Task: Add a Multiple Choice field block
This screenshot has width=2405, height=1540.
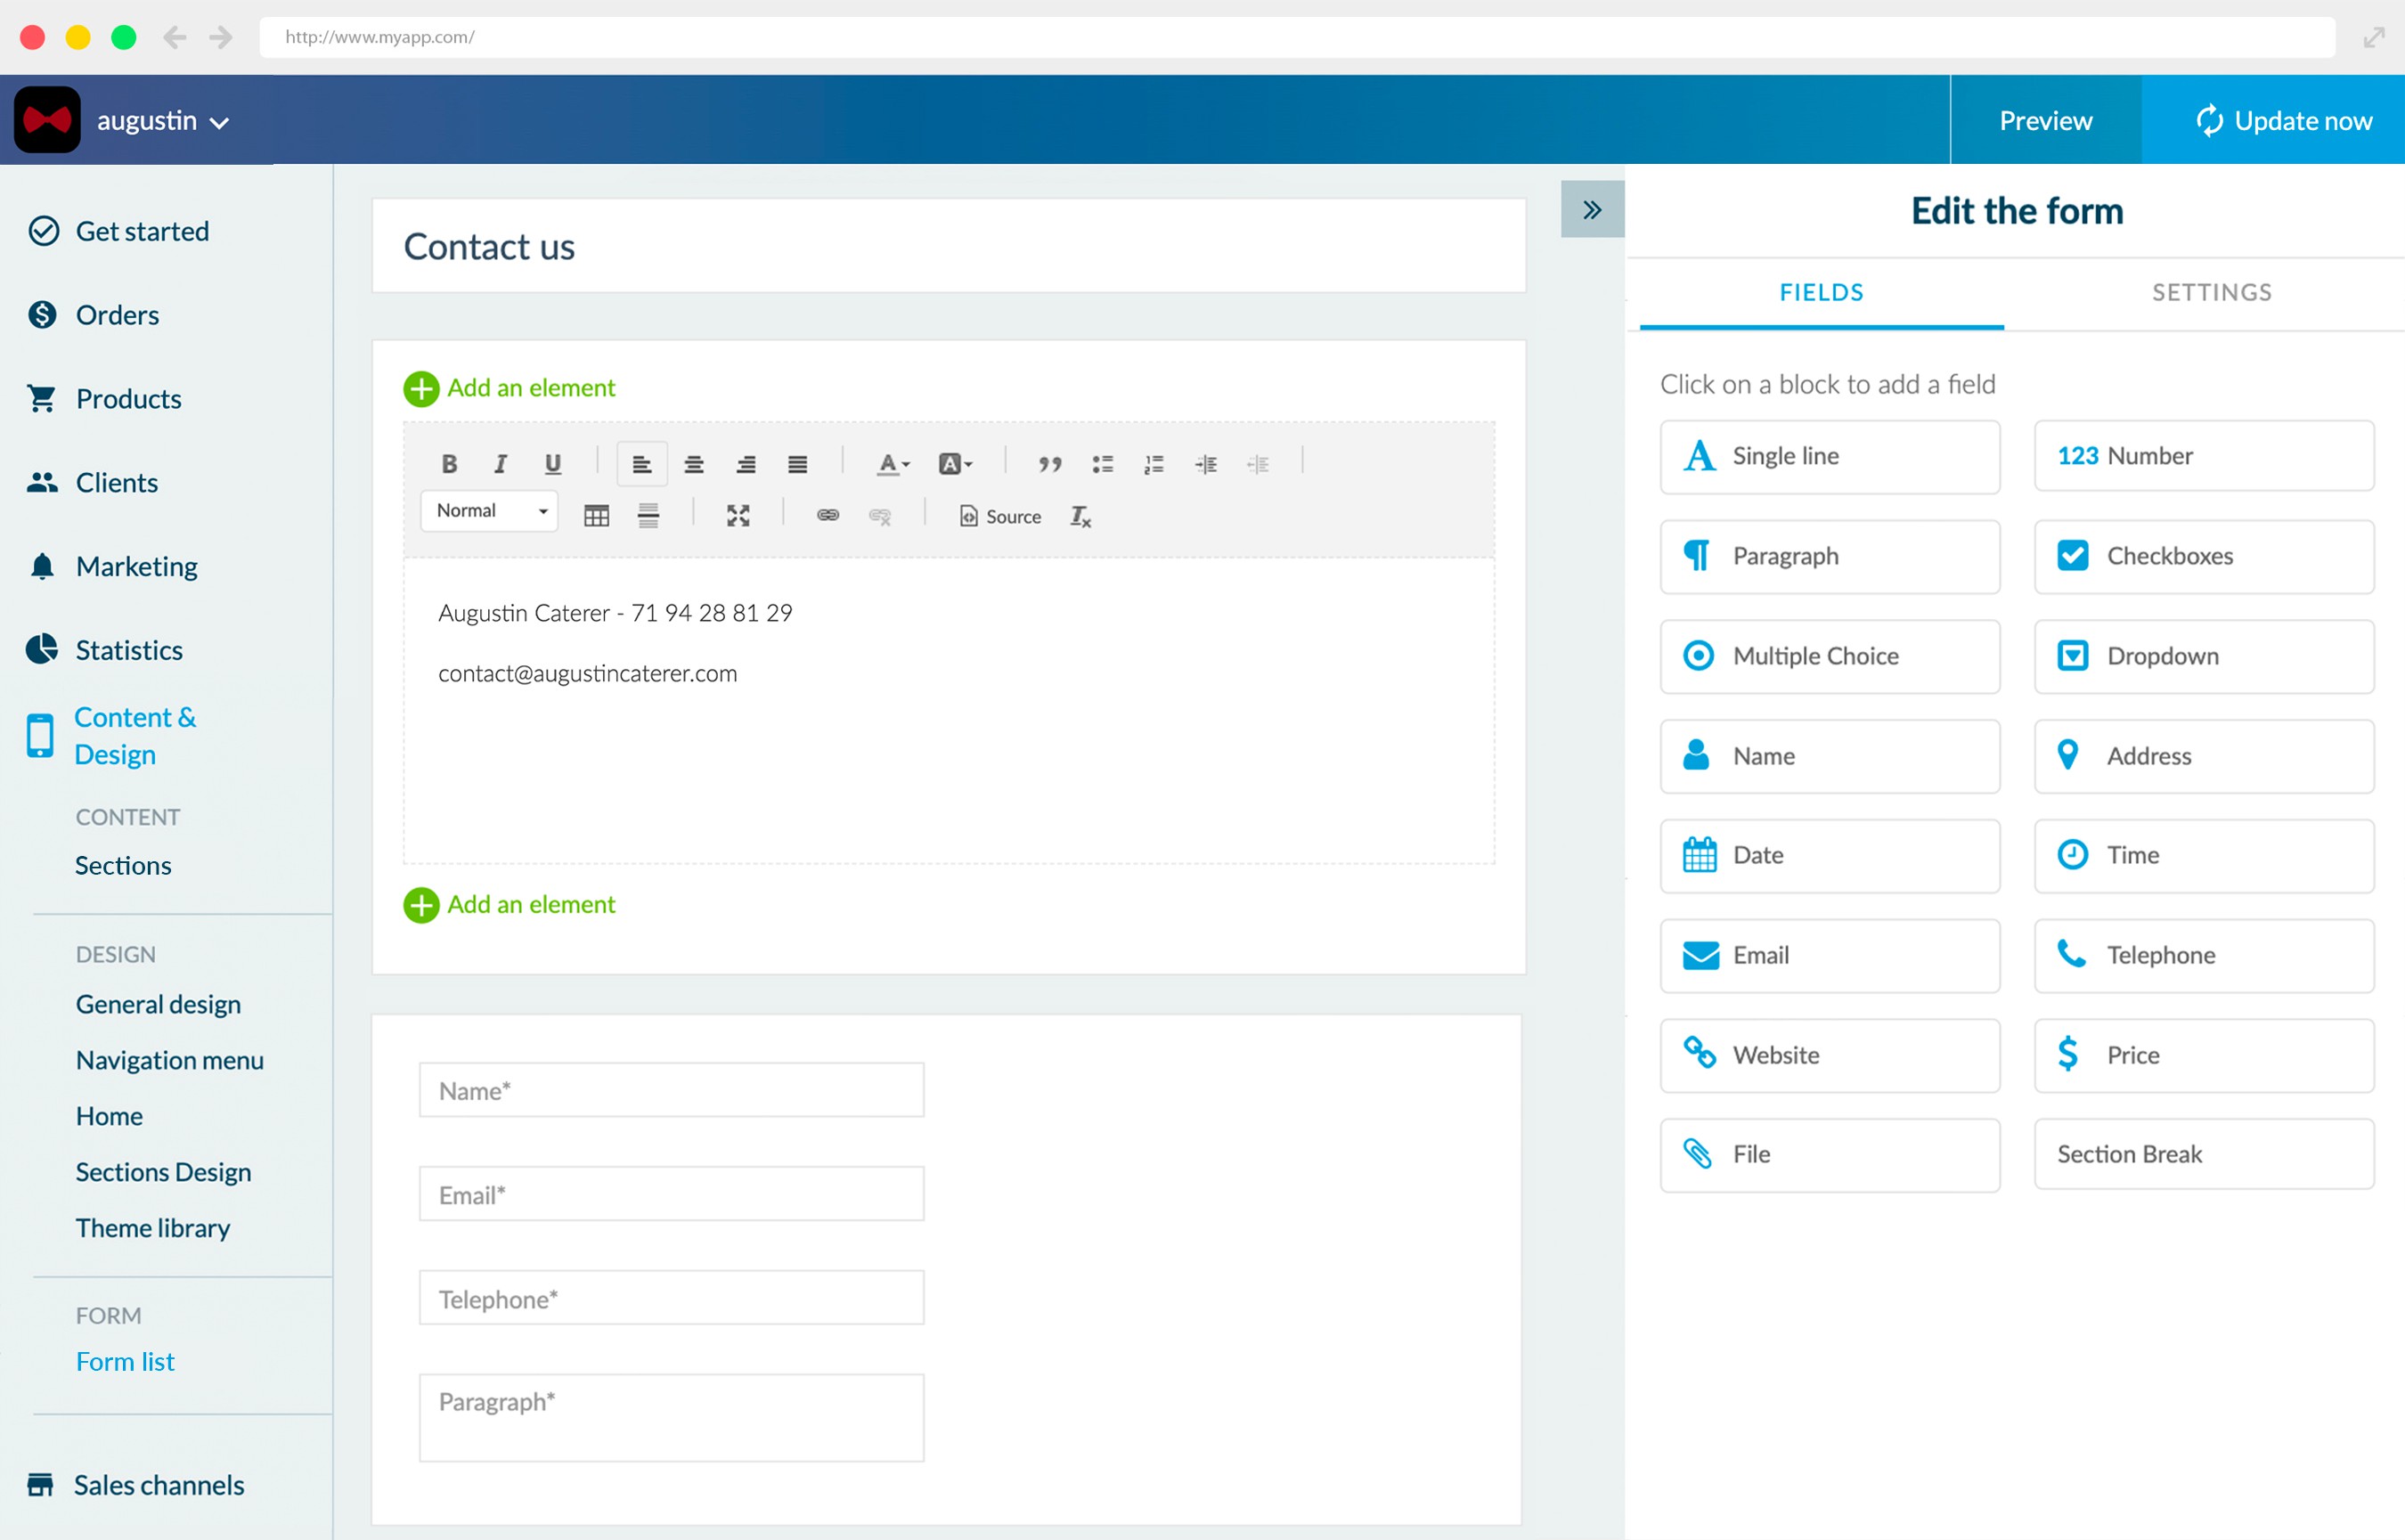Action: (1829, 656)
